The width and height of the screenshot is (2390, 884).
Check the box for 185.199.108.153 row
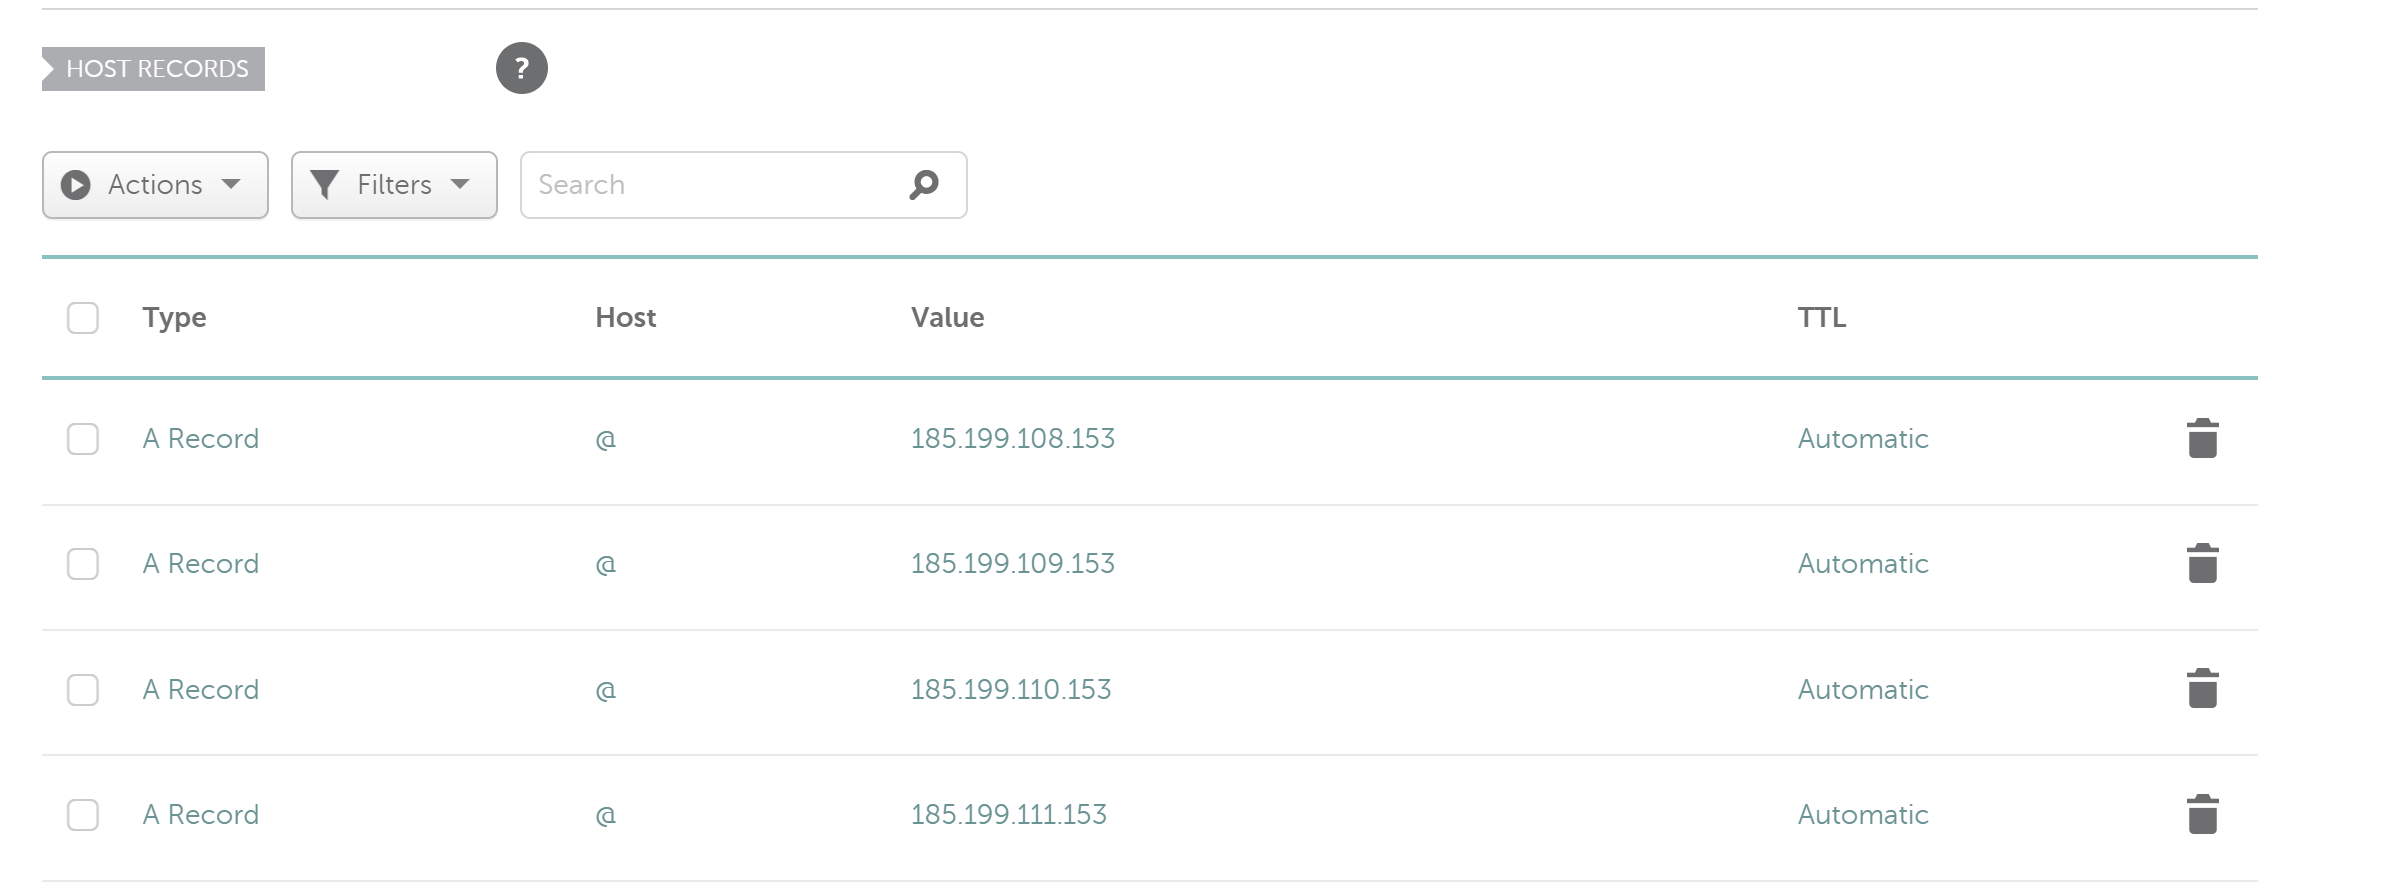pos(83,439)
